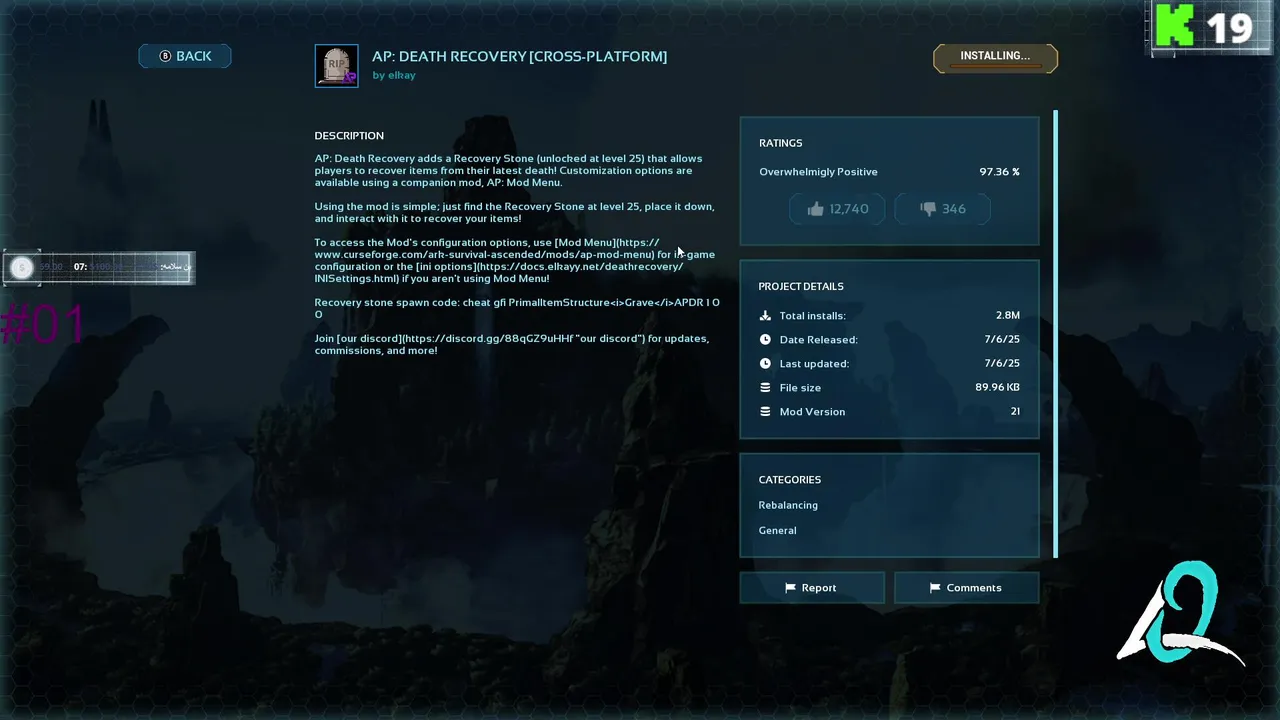Open the Death Recovery mod tombstone thumbnail
Image resolution: width=1280 pixels, height=720 pixels.
[x=336, y=66]
